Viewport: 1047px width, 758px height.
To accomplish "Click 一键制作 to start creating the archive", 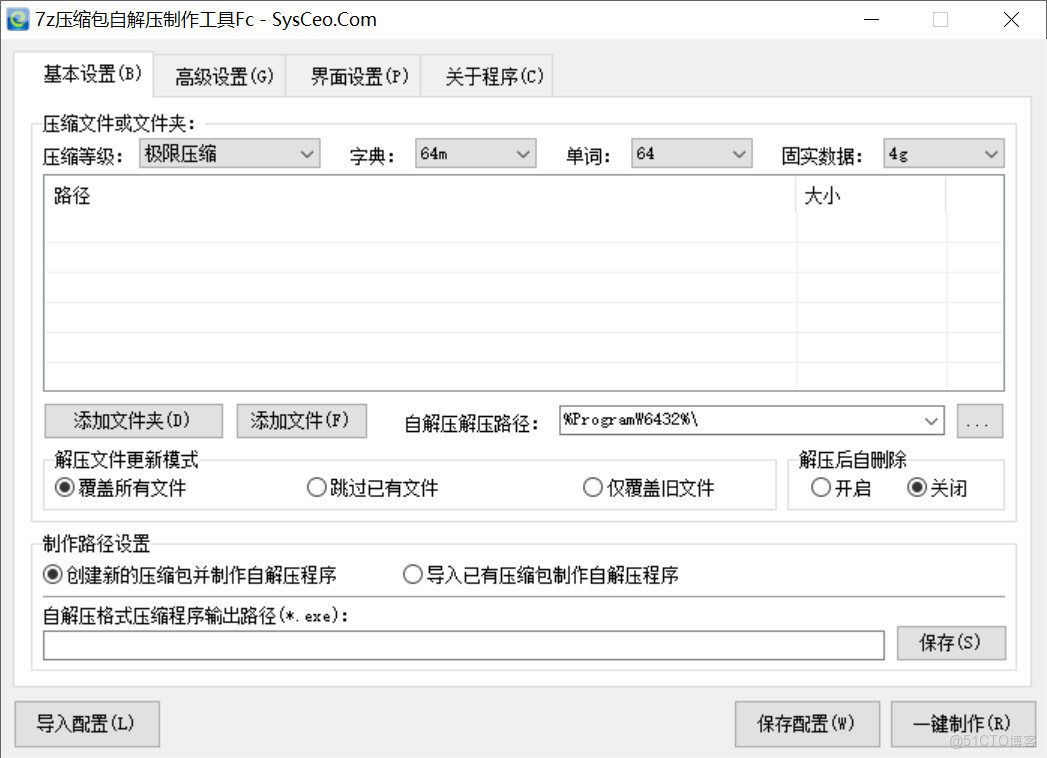I will 965,724.
